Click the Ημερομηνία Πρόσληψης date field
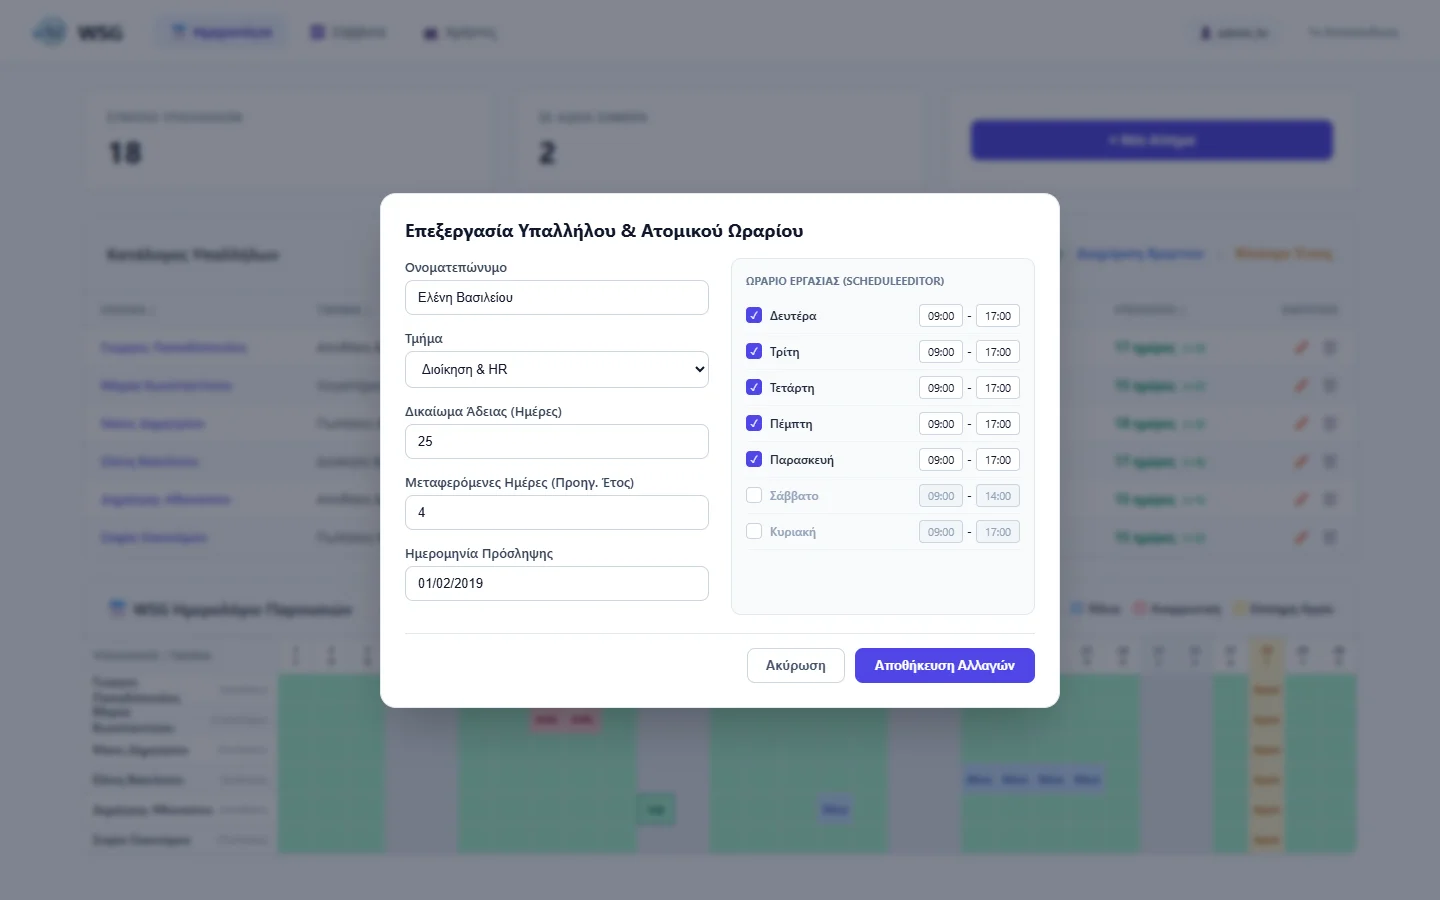The height and width of the screenshot is (900, 1440). click(557, 583)
